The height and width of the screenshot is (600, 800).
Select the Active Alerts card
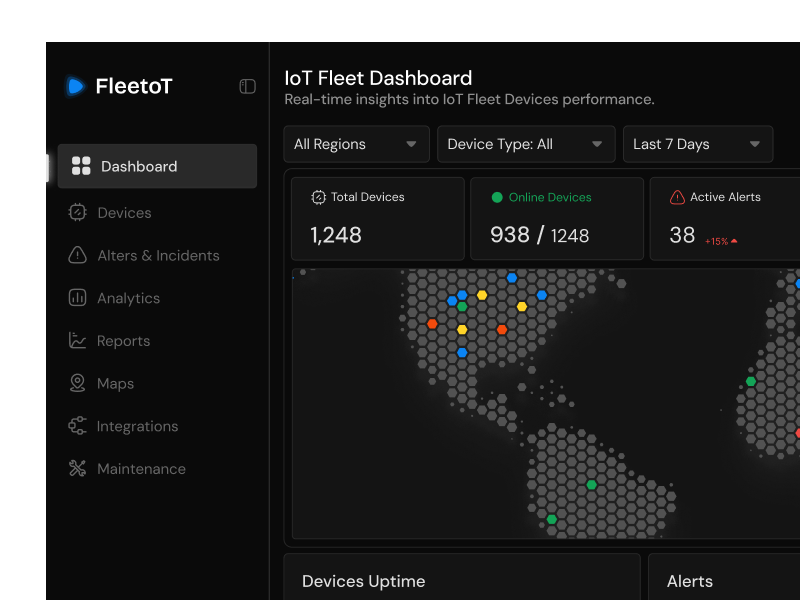pyautogui.click(x=725, y=219)
